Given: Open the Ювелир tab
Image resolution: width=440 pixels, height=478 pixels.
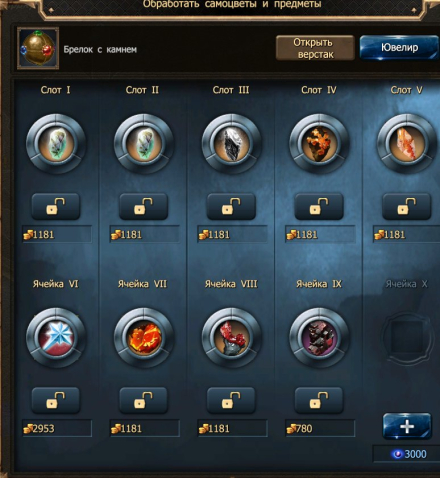Looking at the screenshot, I should coord(399,48).
